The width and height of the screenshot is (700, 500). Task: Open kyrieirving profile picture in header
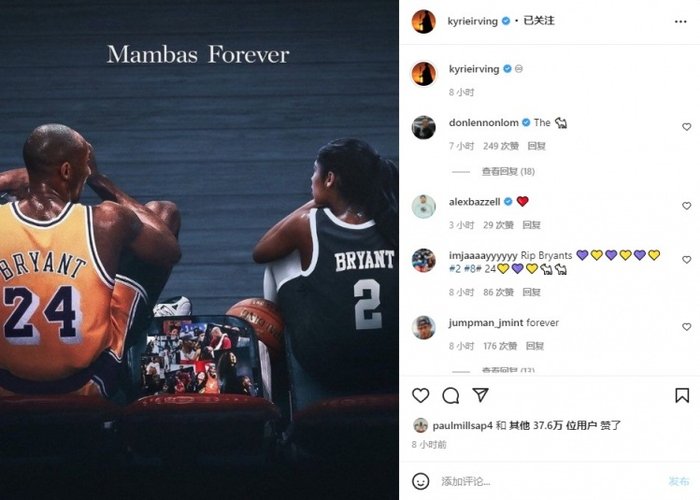point(423,21)
